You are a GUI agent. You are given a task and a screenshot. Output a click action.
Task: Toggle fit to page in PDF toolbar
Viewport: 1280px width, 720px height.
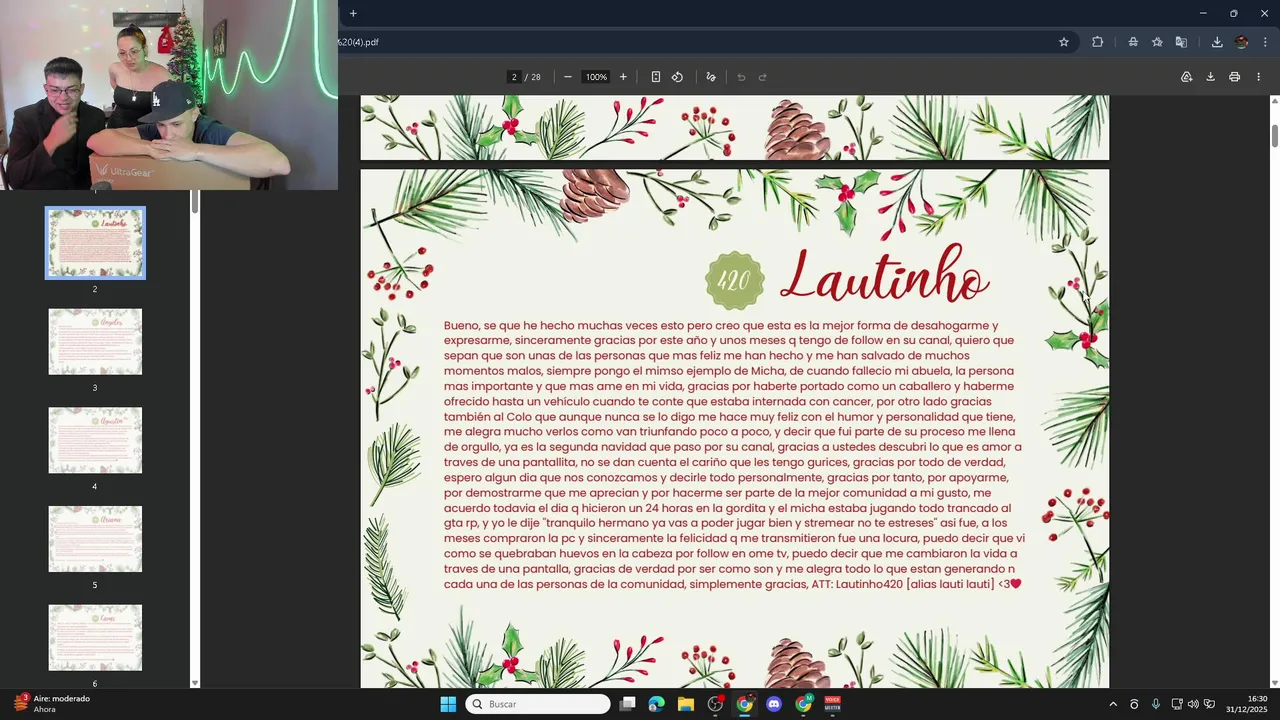pyautogui.click(x=656, y=77)
